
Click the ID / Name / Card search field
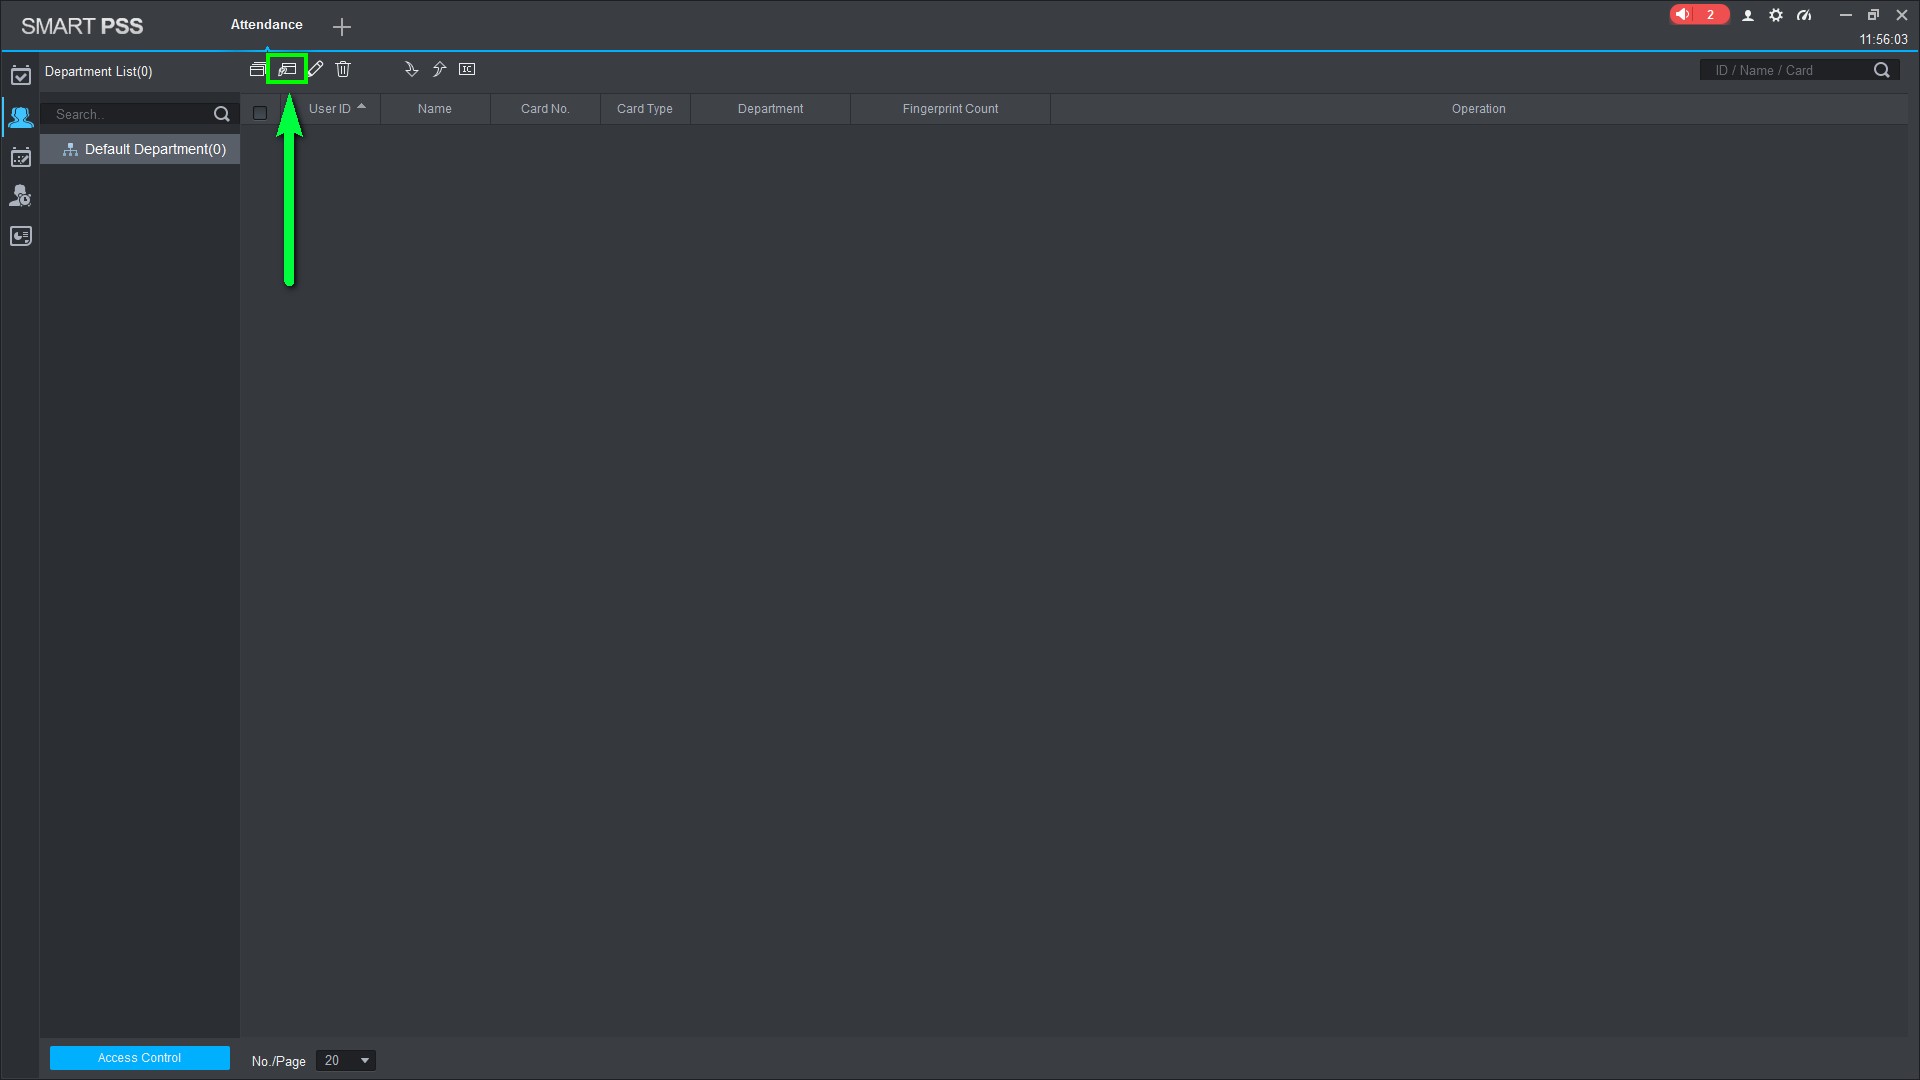coord(1785,70)
